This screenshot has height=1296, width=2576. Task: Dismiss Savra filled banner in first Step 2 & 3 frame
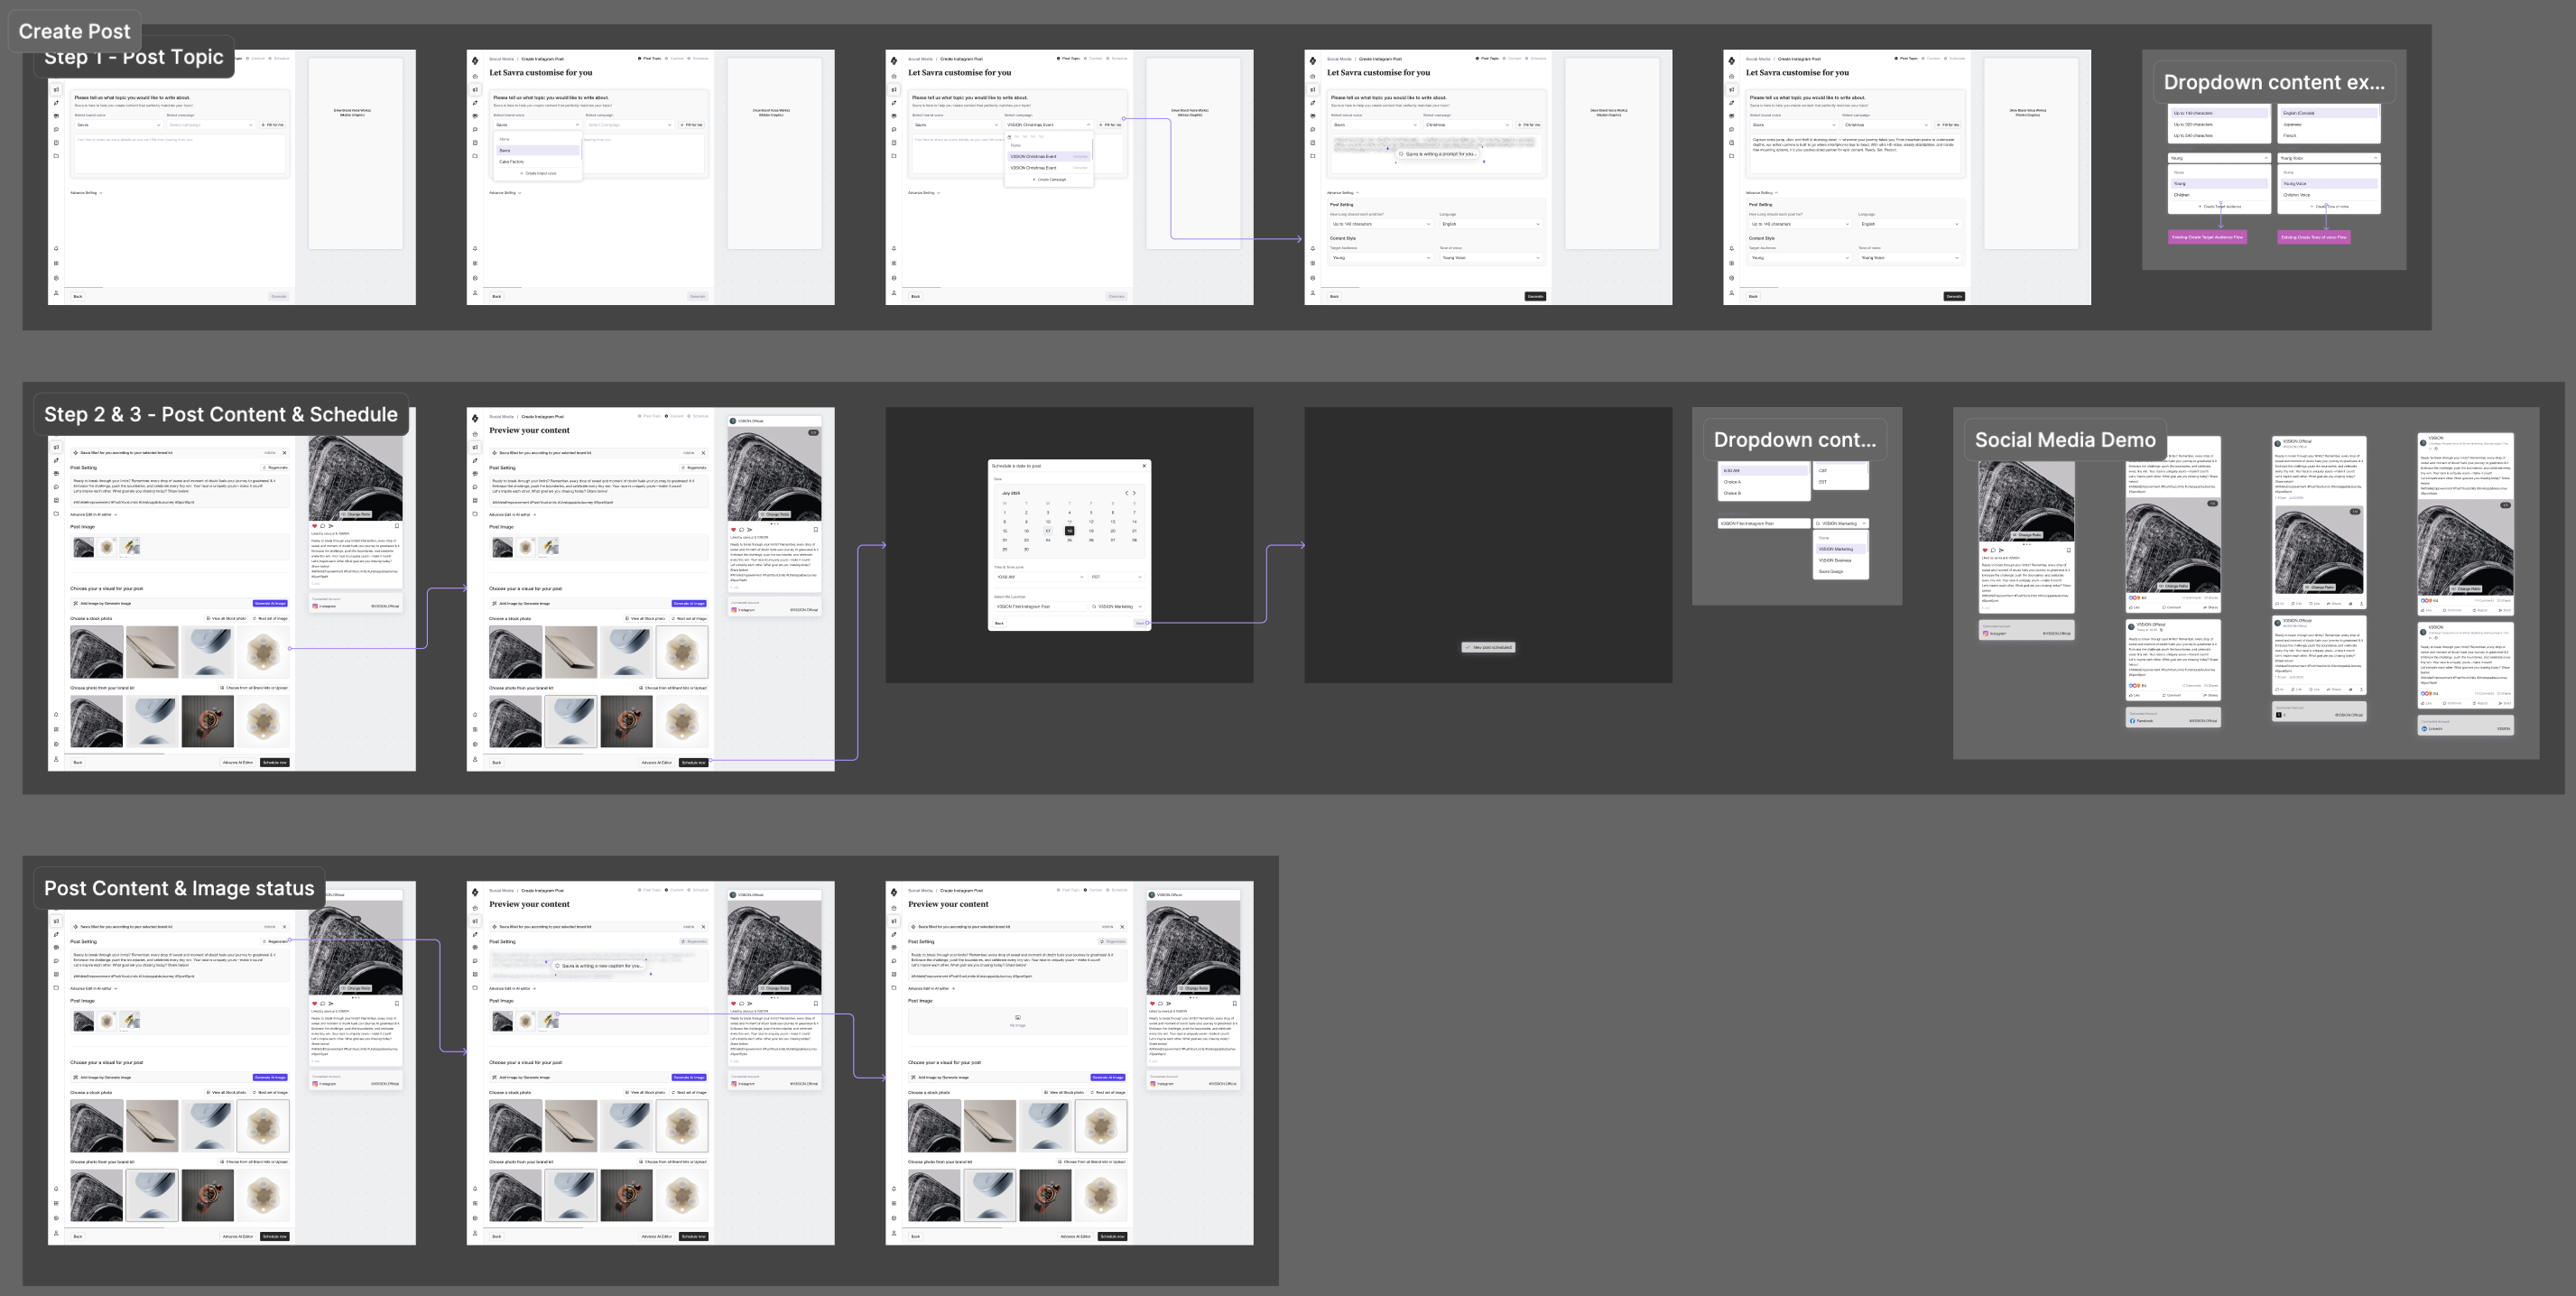(x=284, y=452)
